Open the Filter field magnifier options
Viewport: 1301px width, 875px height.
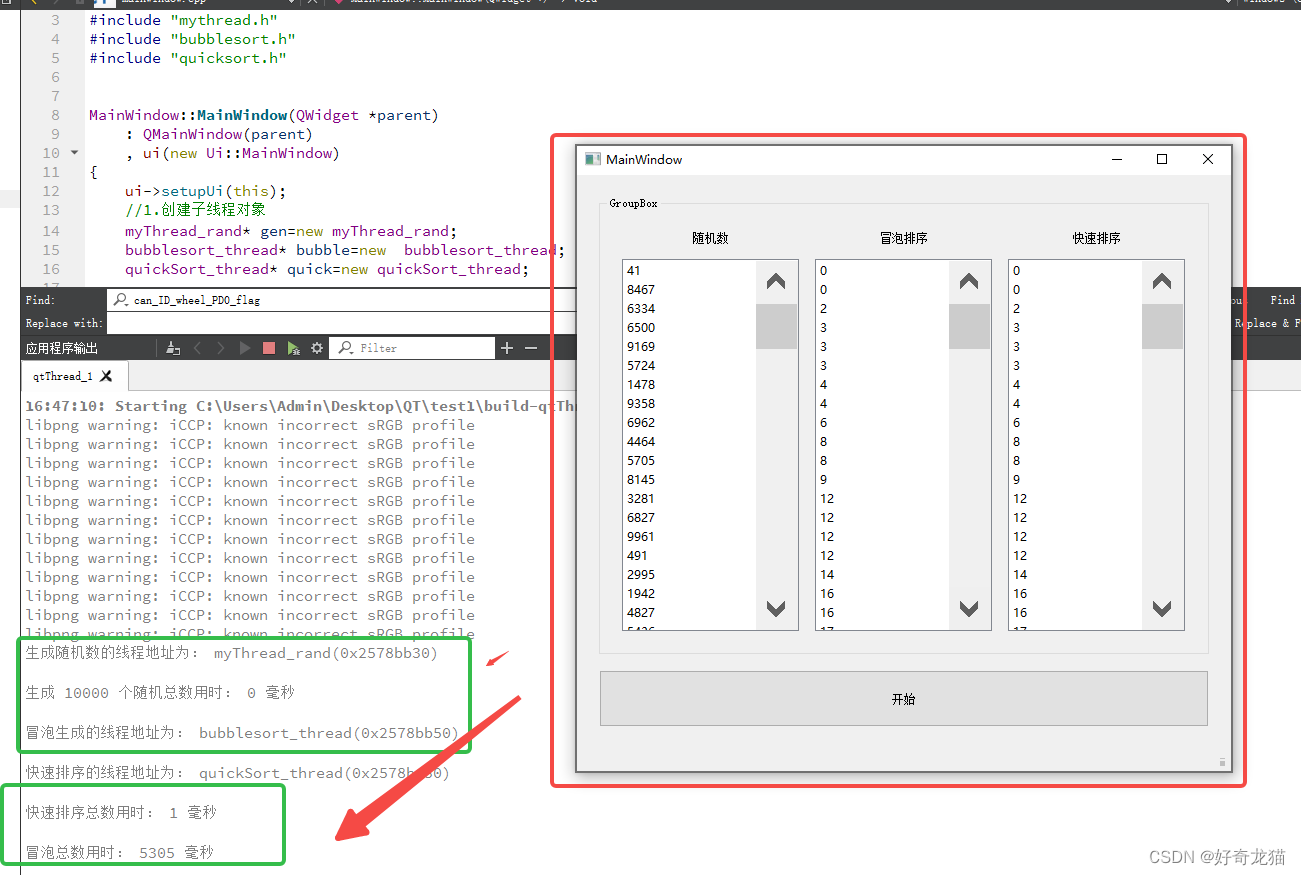[346, 348]
